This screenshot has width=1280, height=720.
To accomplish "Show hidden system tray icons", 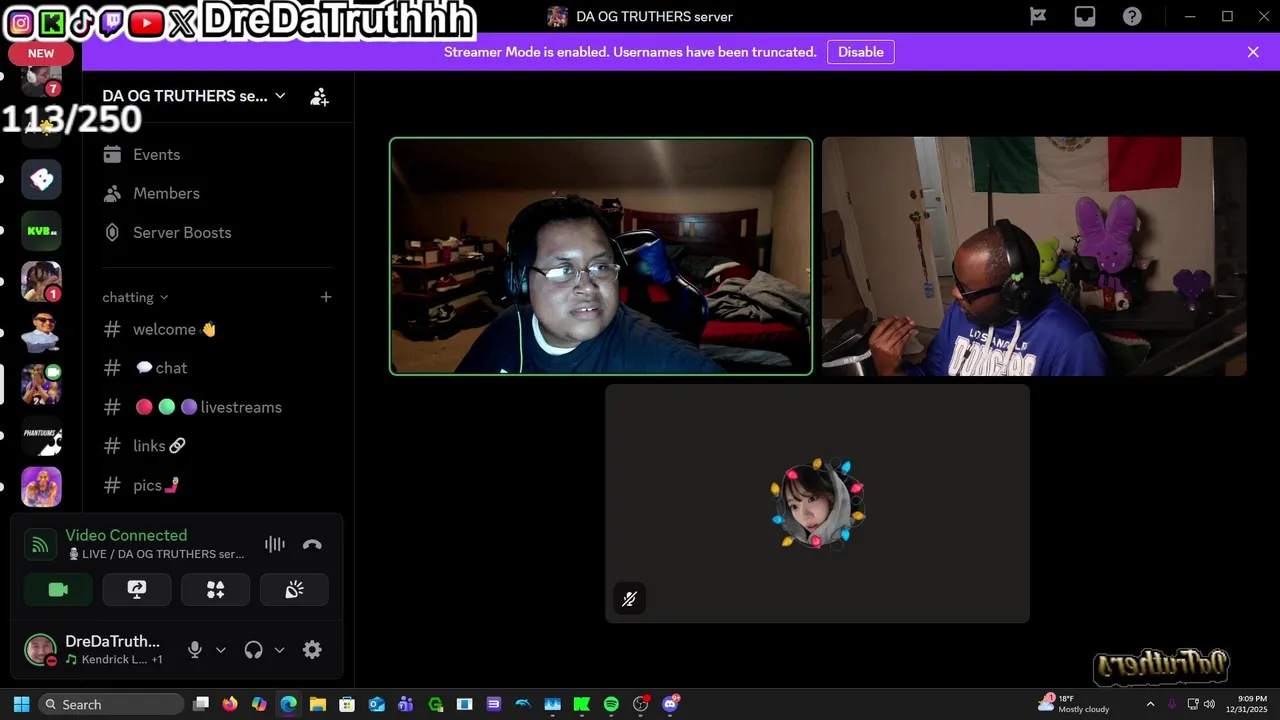I will point(1150,704).
